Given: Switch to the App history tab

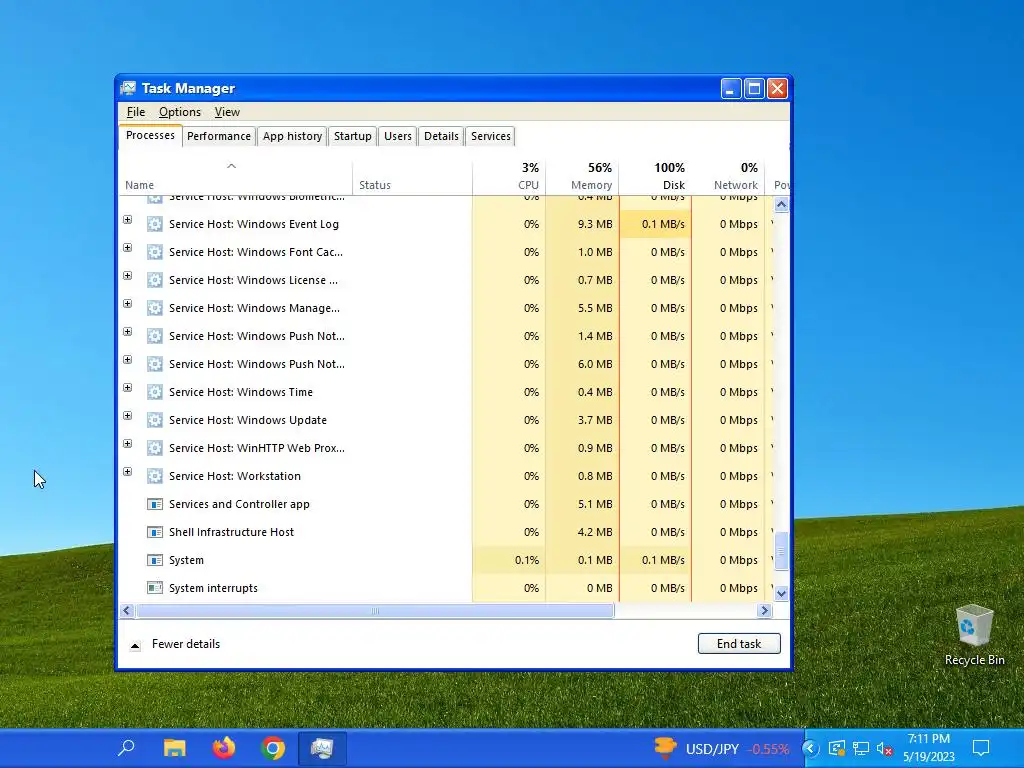Looking at the screenshot, I should pos(293,136).
